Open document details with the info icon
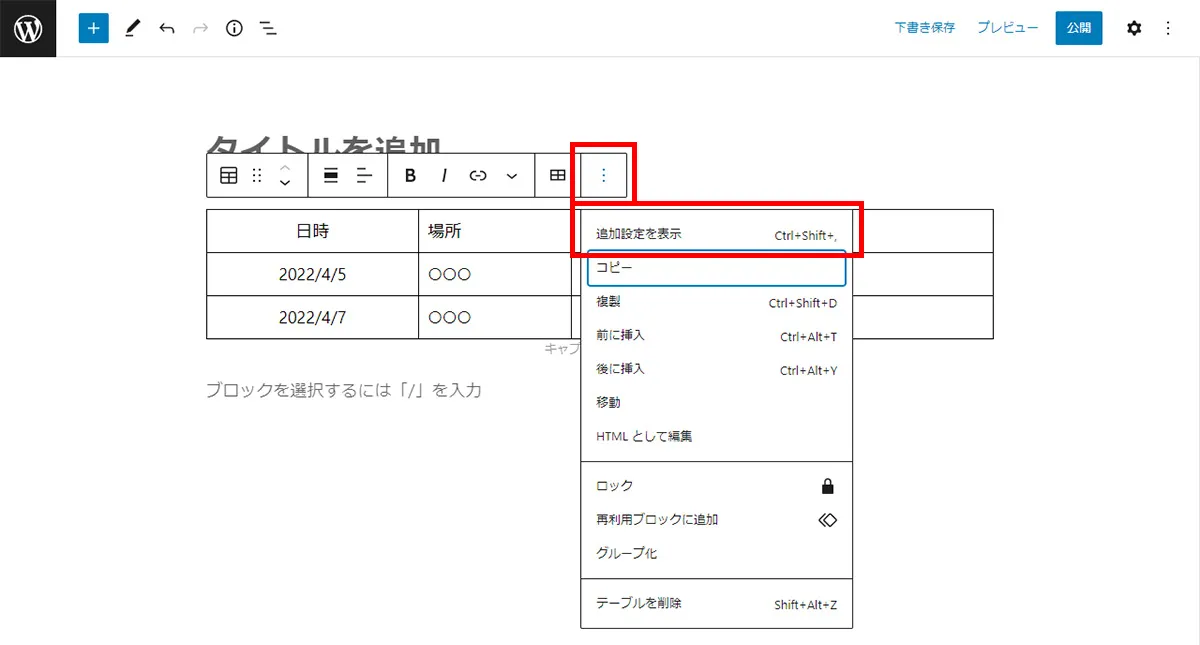This screenshot has width=1200, height=645. [x=233, y=28]
